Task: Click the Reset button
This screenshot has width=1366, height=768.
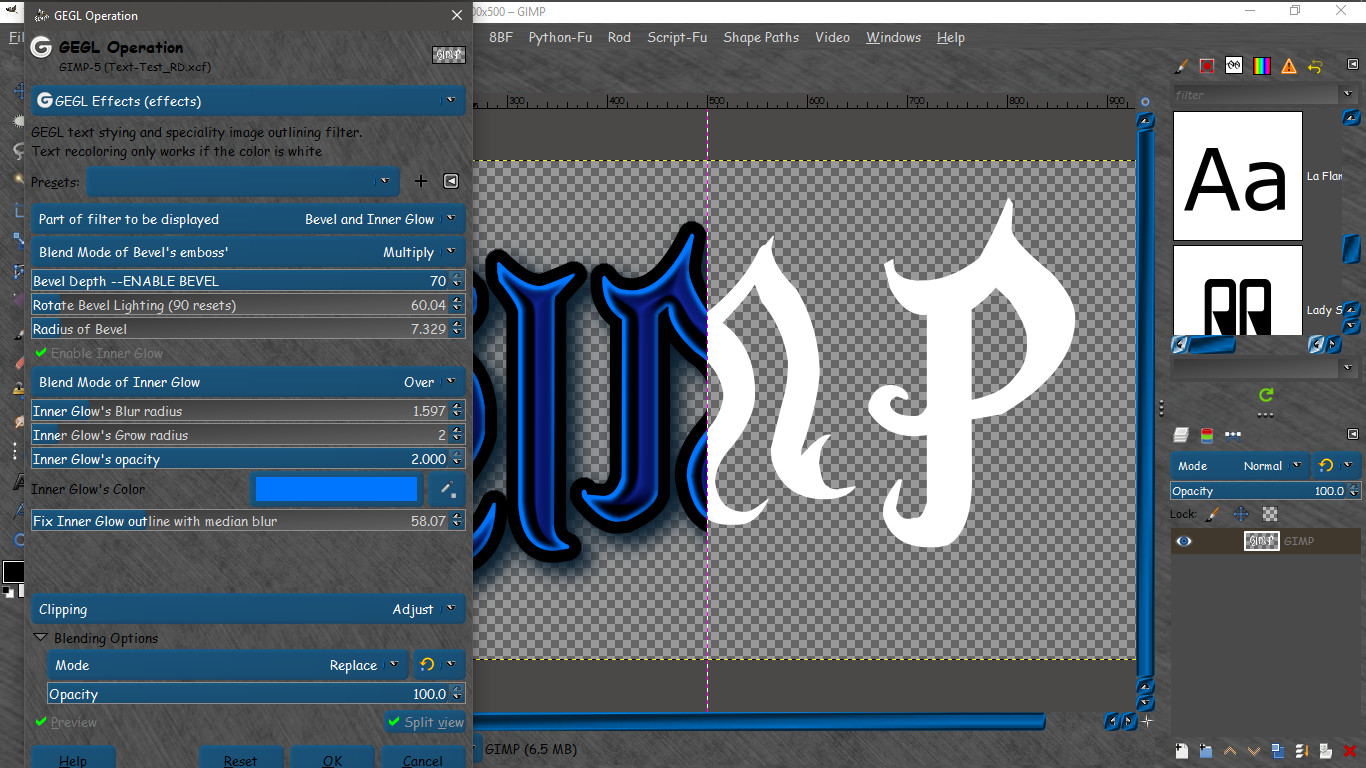Action: [x=241, y=758]
